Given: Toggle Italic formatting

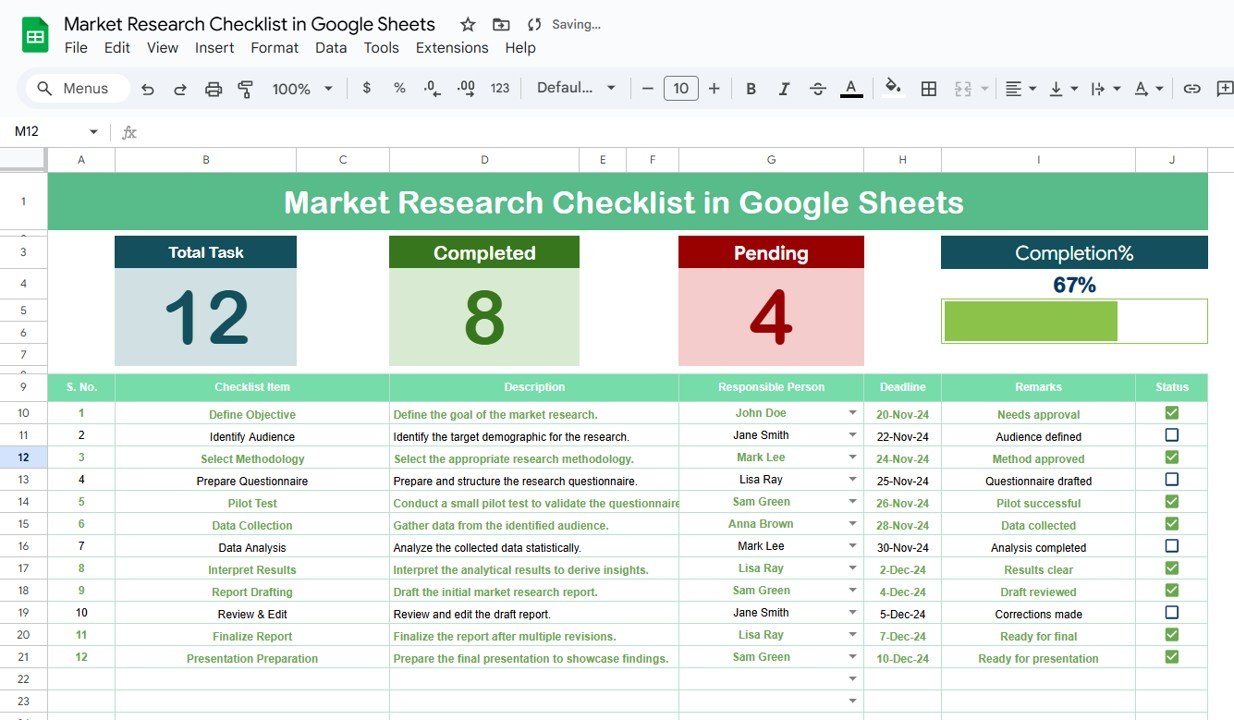Looking at the screenshot, I should 784,88.
